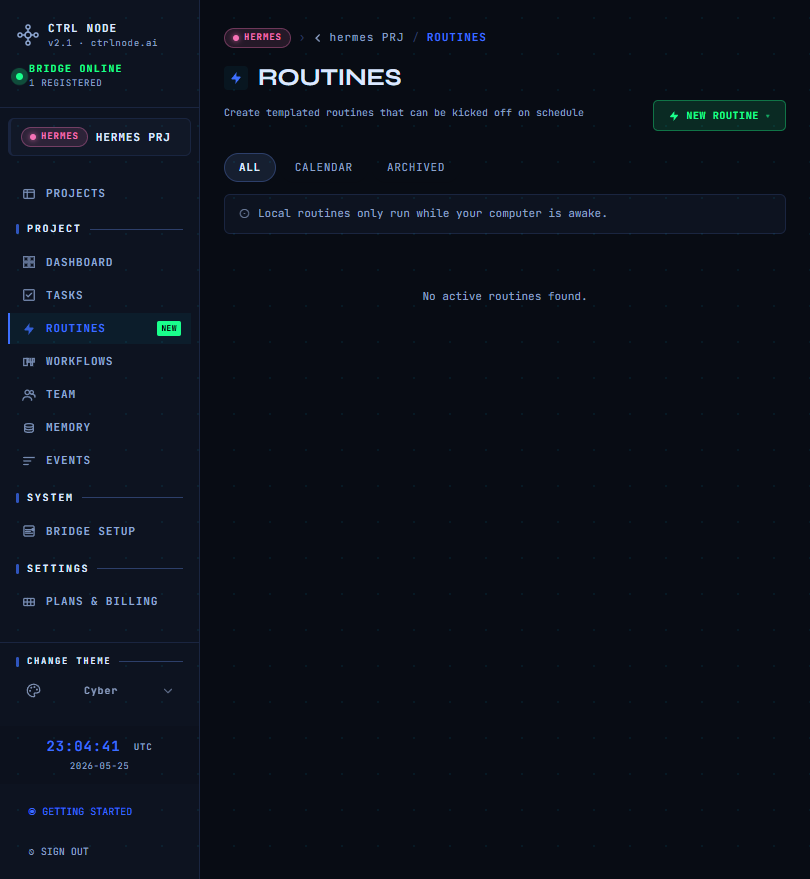This screenshot has height=879, width=810.
Task: Click the Sign Out power icon
Action: pos(31,852)
